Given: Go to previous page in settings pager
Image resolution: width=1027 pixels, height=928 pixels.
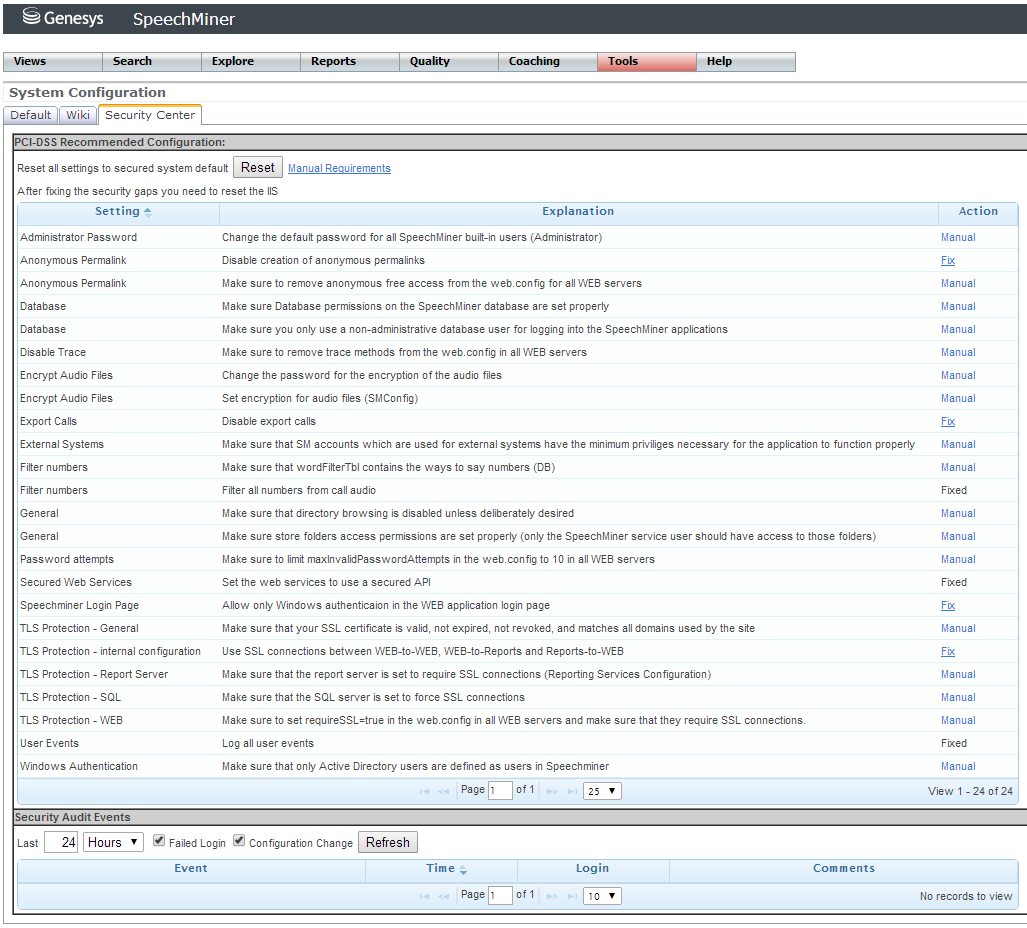Looking at the screenshot, I should coord(443,791).
